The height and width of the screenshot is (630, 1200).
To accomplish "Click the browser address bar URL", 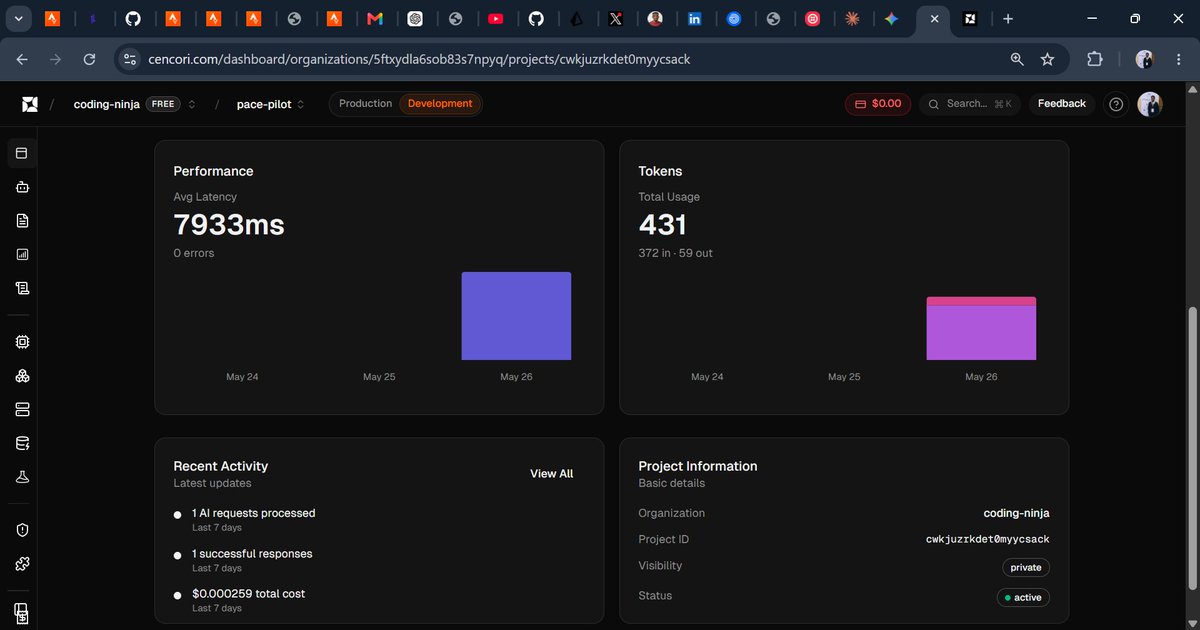I will point(420,59).
